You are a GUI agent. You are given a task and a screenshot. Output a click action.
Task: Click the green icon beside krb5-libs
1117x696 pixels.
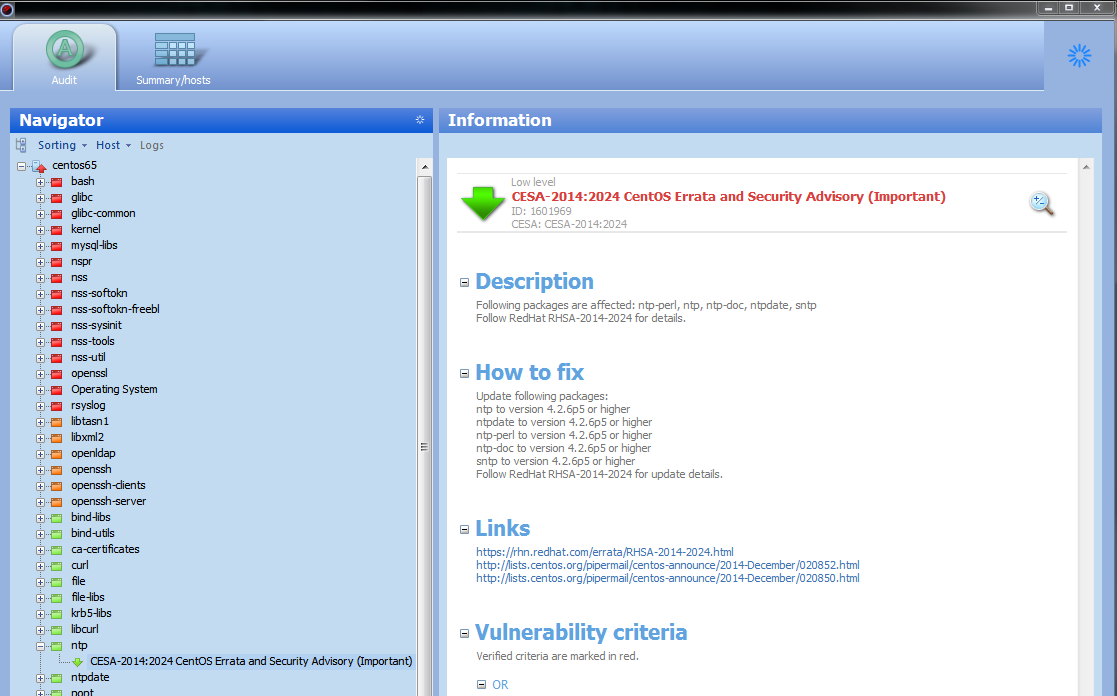click(56, 614)
